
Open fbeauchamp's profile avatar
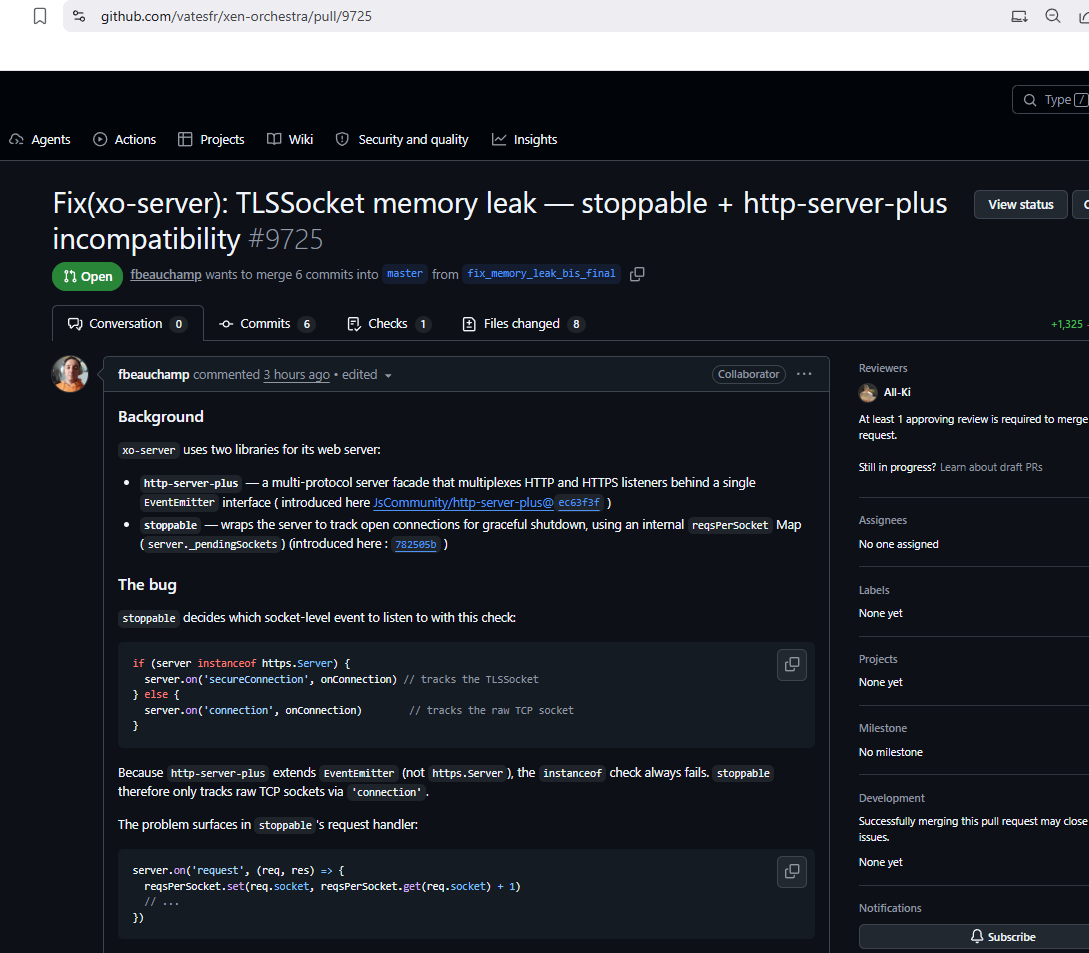coord(69,373)
